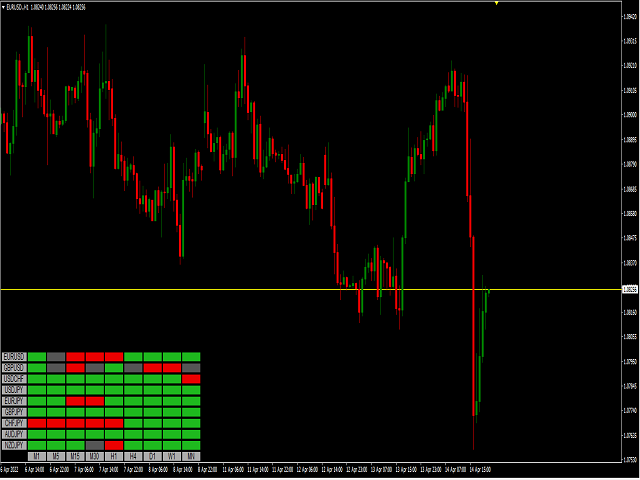Click the green USDJPY H4 signal cell
The image size is (640, 480).
click(133, 390)
